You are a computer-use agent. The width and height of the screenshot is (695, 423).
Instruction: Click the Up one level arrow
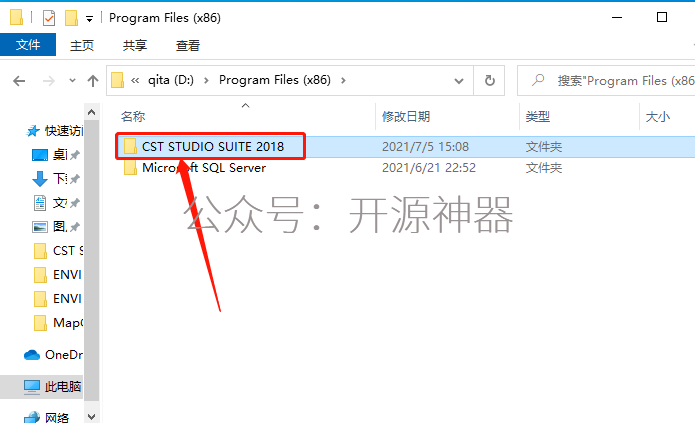point(93,81)
